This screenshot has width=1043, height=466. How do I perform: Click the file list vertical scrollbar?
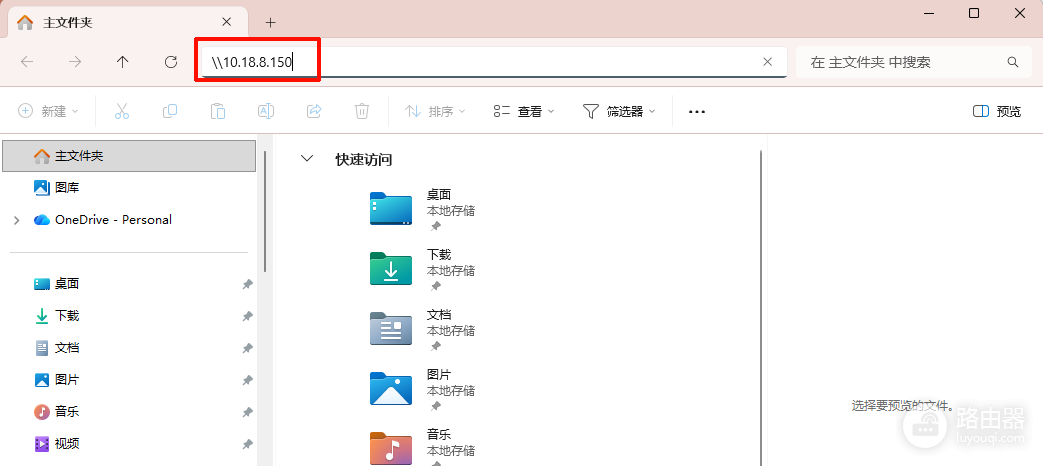pos(761,308)
